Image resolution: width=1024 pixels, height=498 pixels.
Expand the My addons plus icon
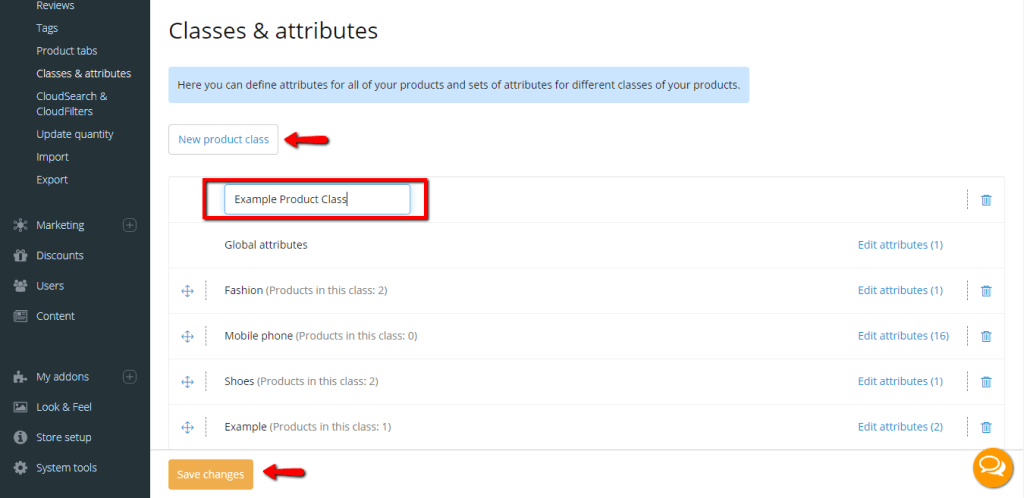(x=130, y=377)
